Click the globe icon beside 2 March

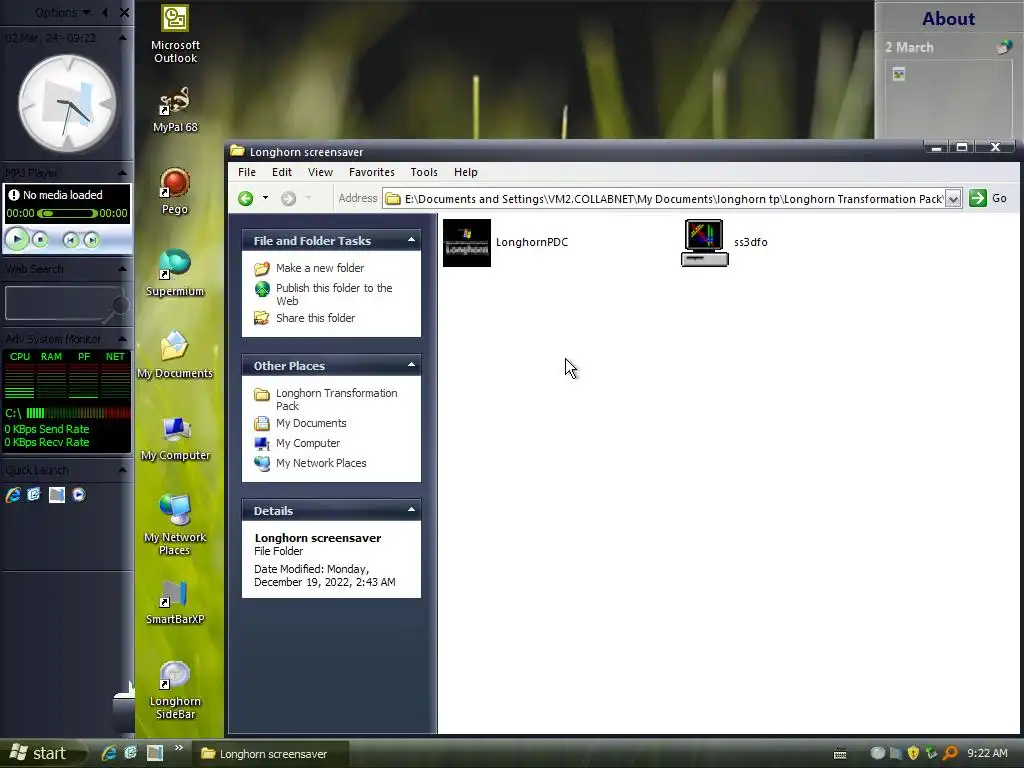coord(1004,46)
